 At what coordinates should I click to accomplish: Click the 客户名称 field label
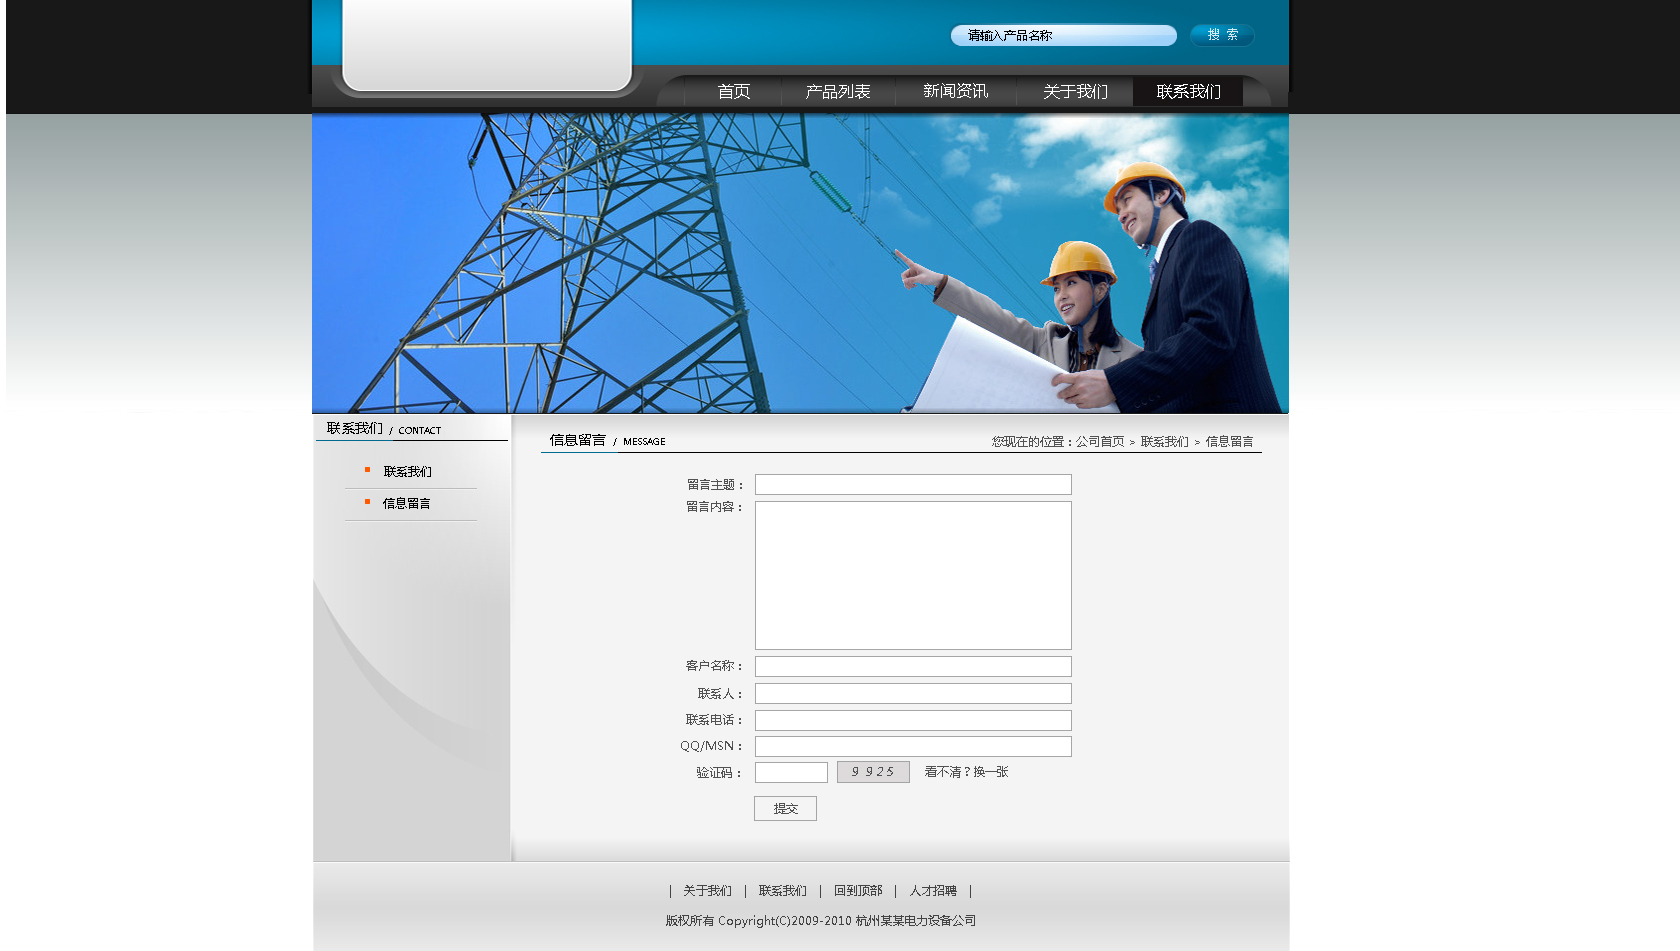714,666
